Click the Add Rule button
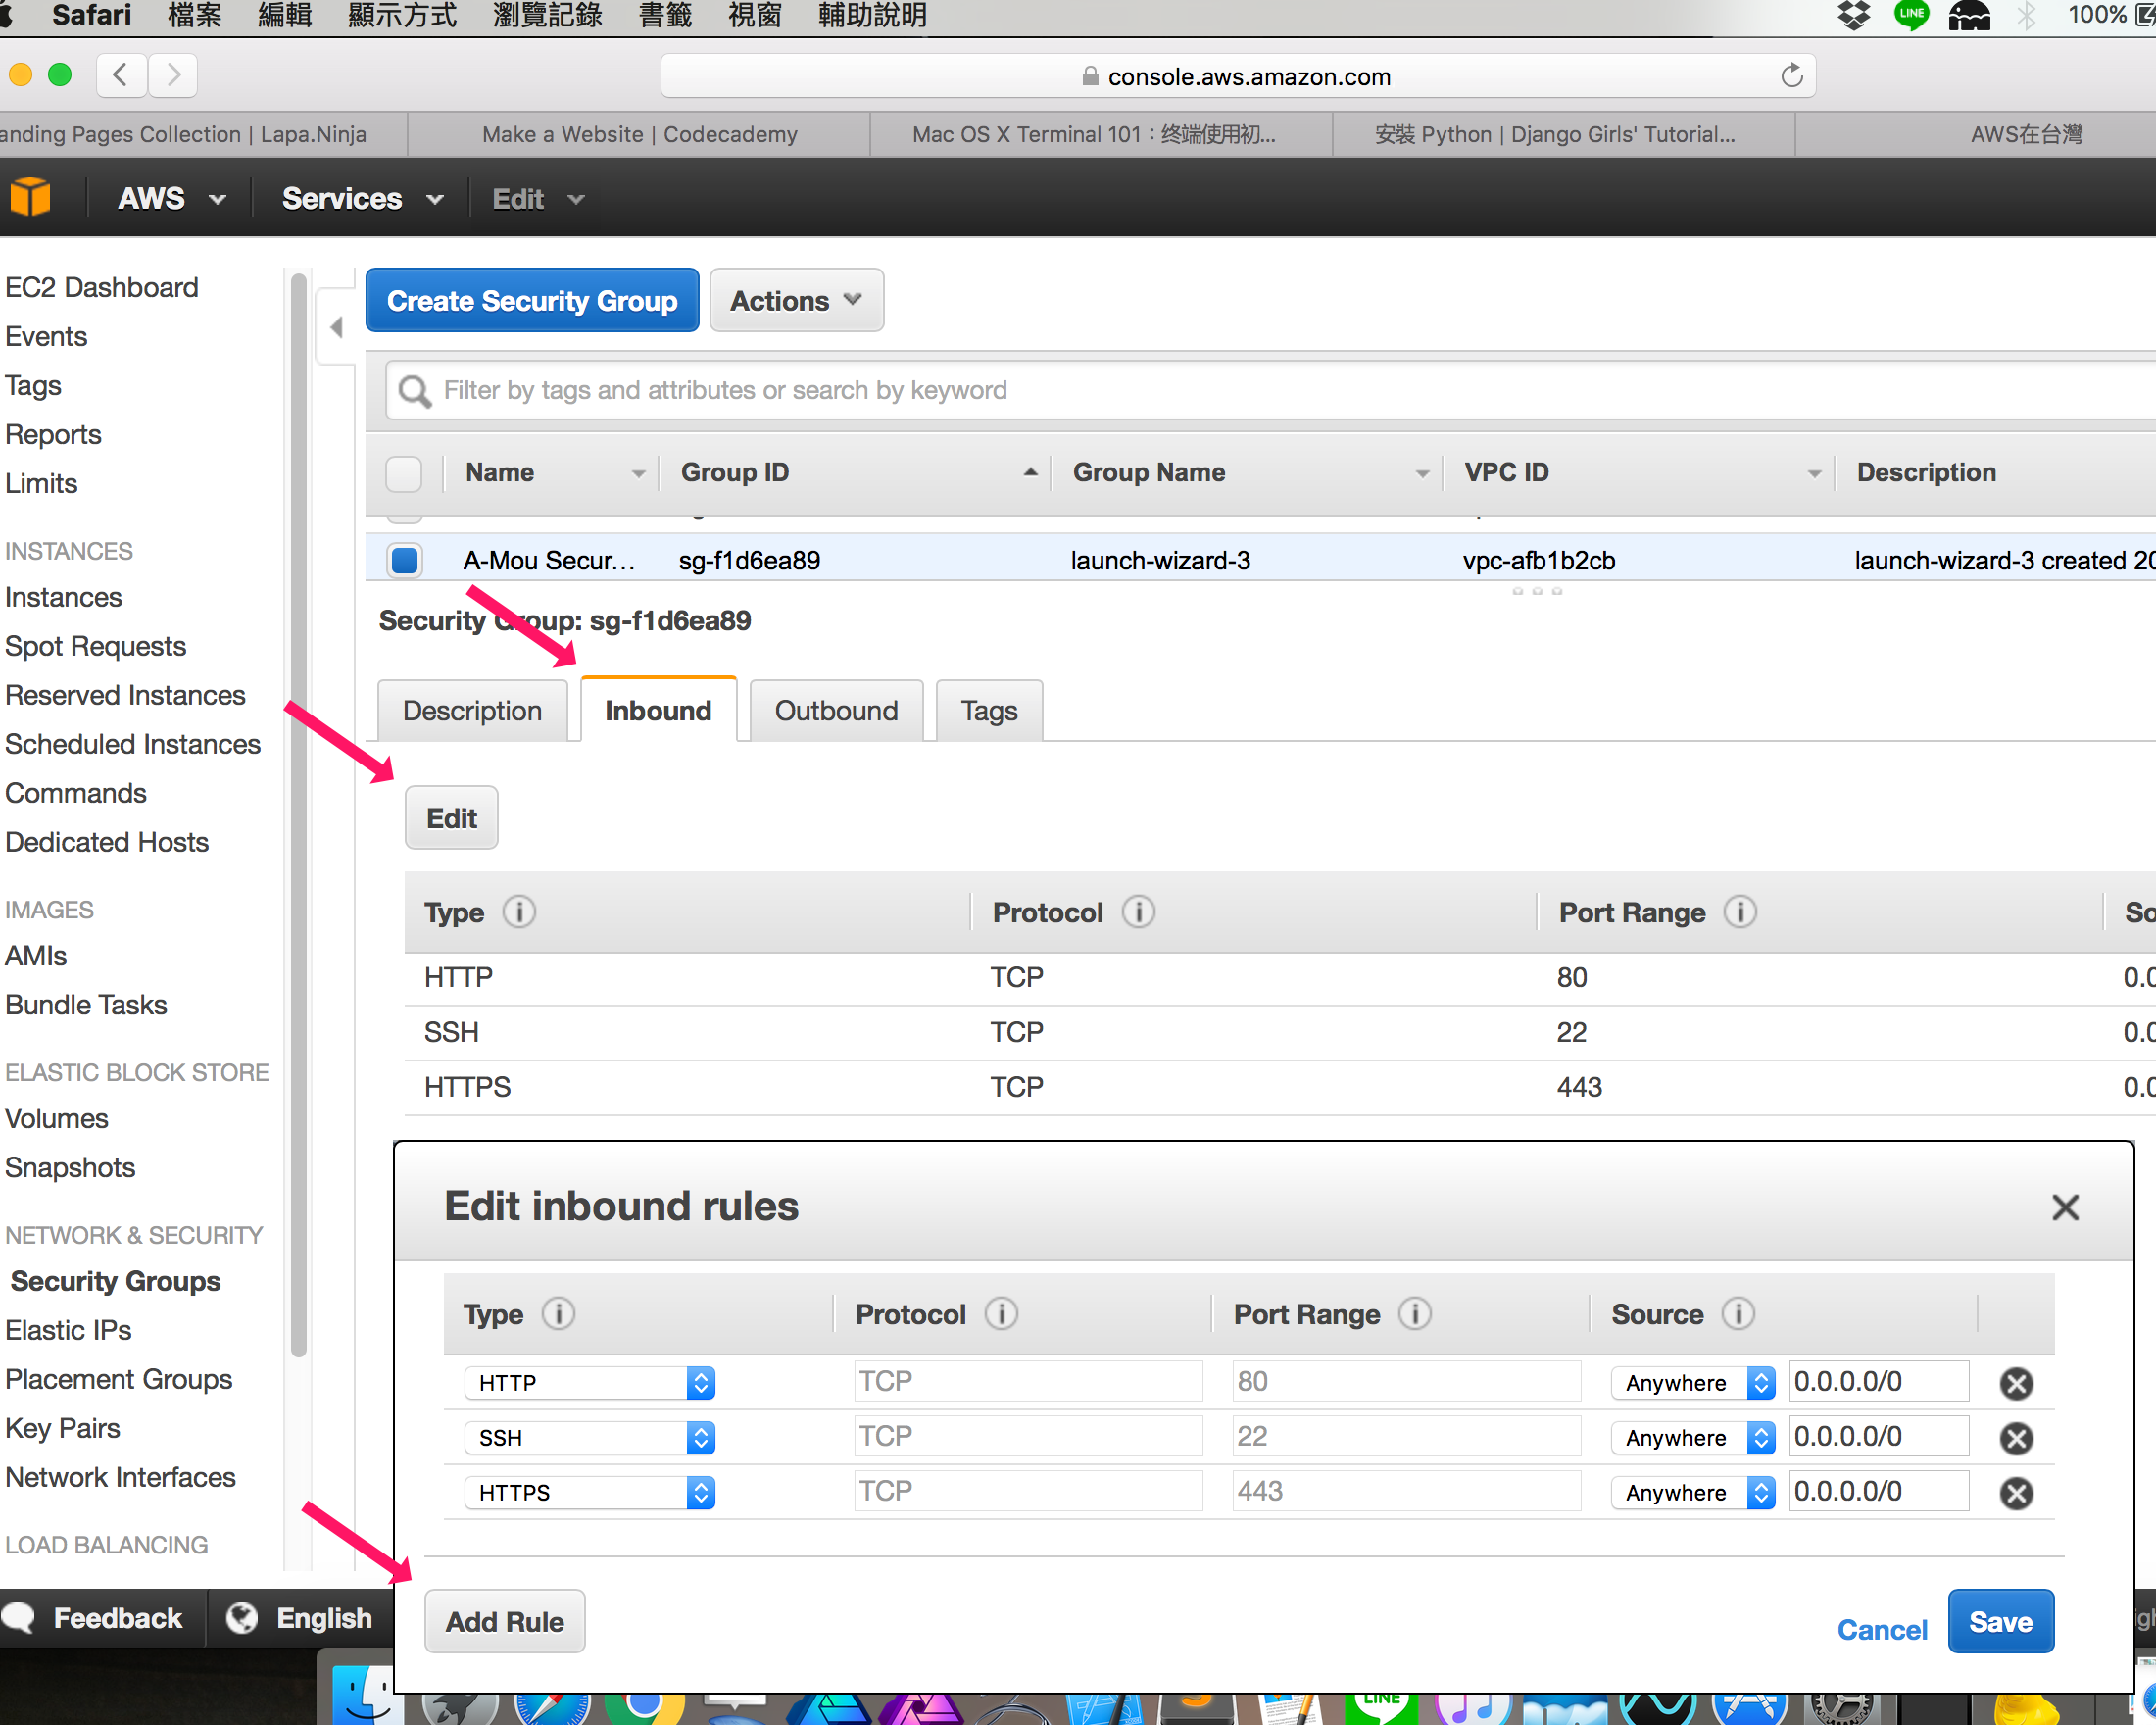 [504, 1621]
